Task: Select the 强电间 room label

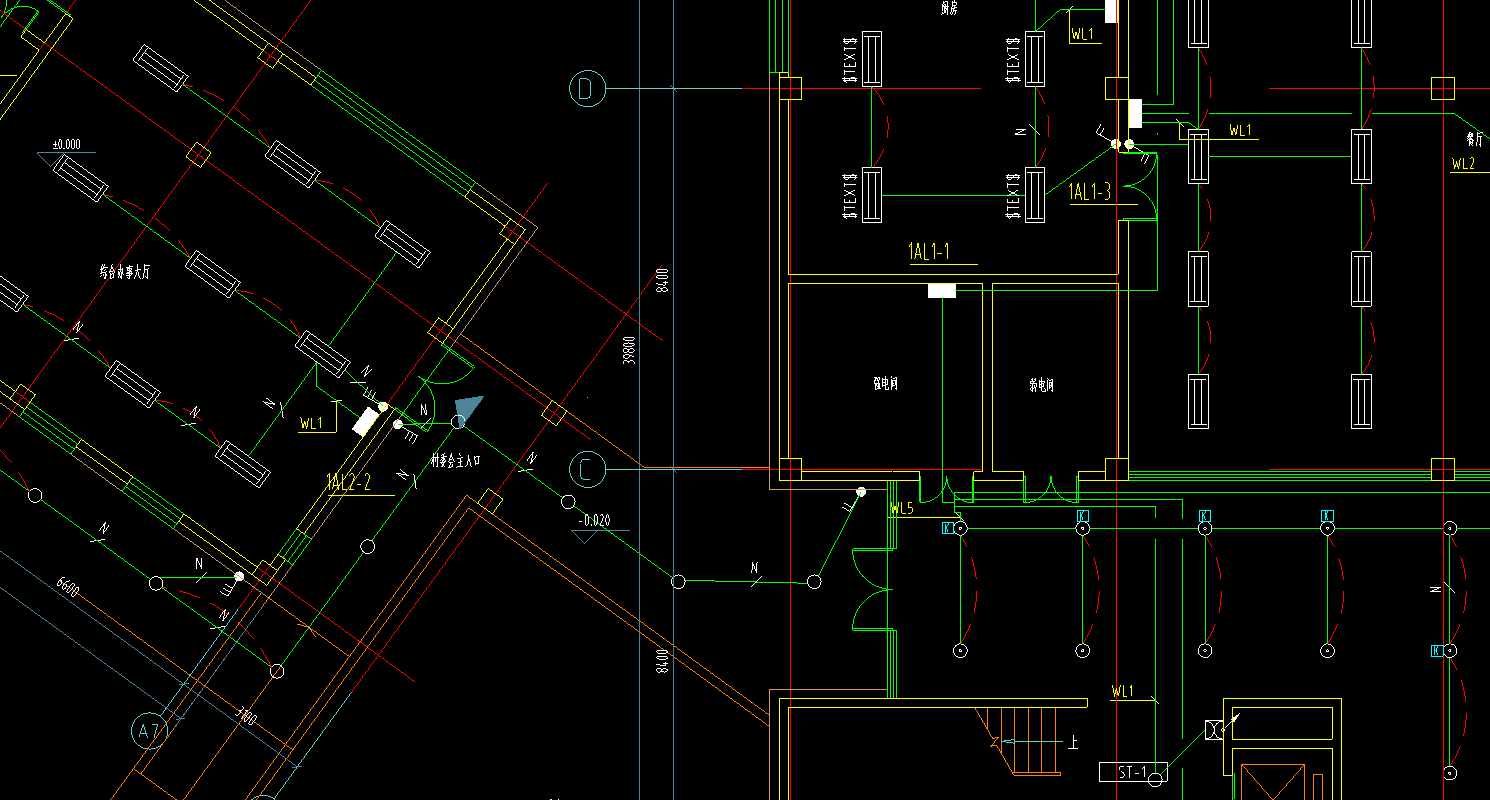Action: point(886,383)
